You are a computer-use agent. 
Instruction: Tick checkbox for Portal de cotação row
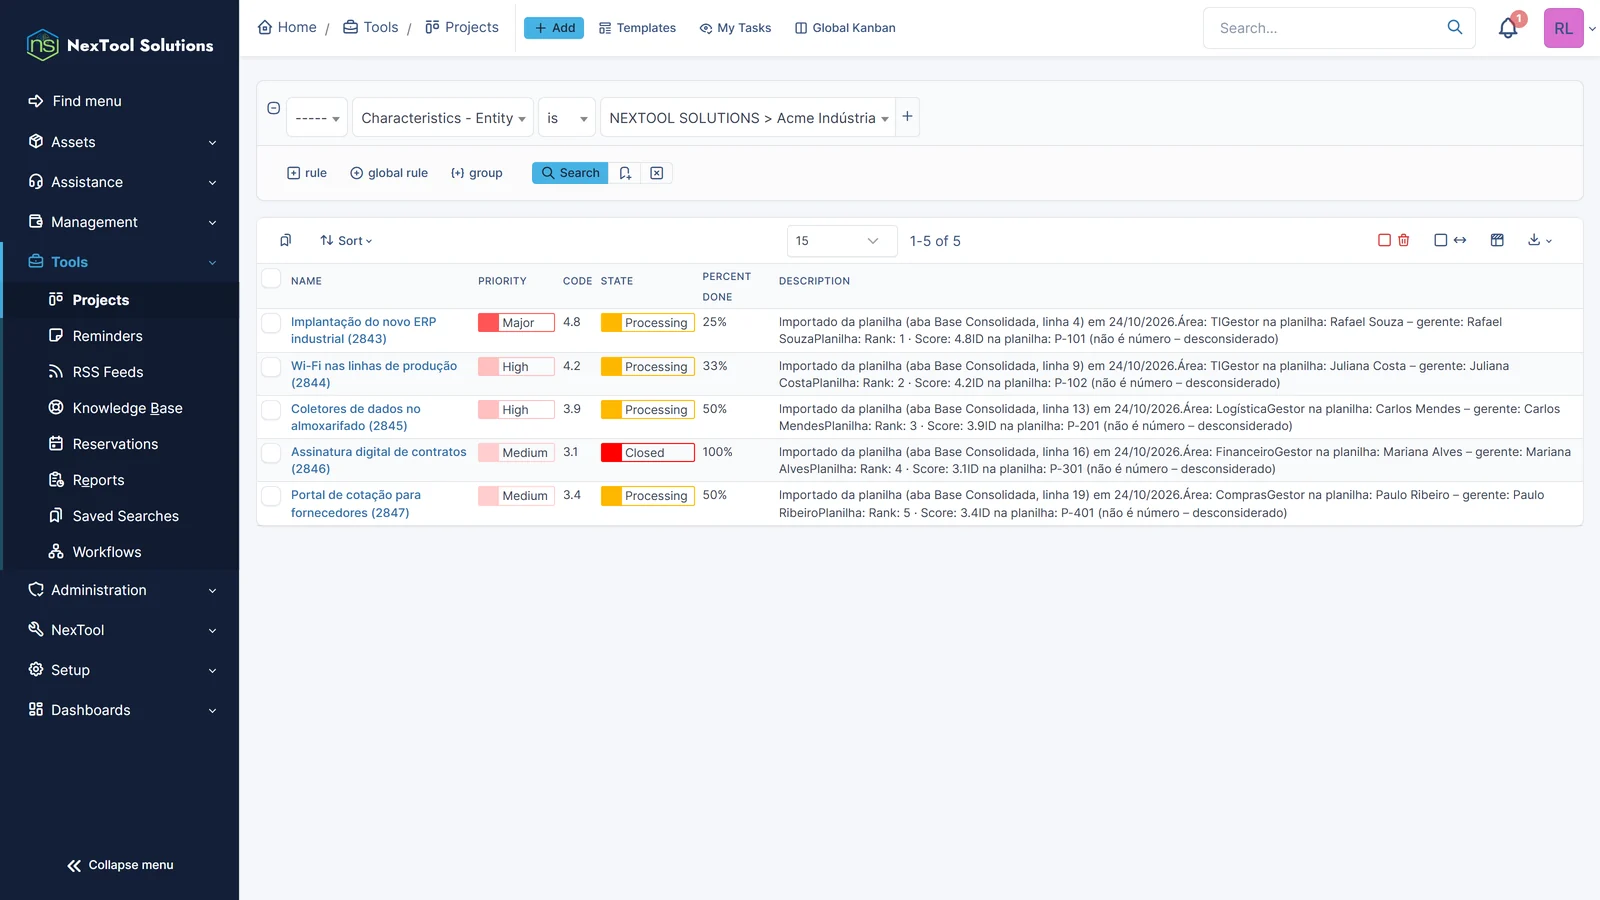(271, 495)
